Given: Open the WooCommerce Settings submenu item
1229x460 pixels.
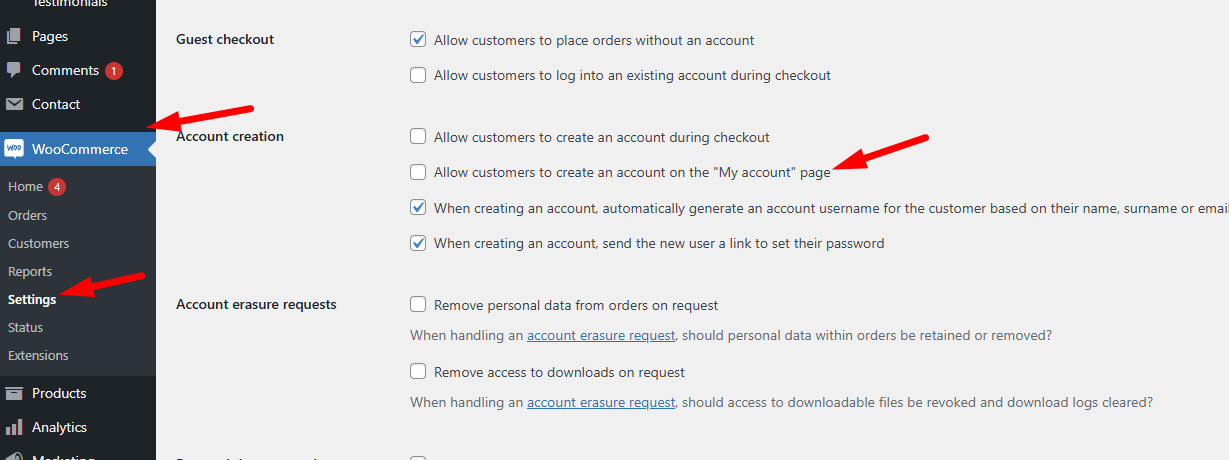Looking at the screenshot, I should [32, 299].
